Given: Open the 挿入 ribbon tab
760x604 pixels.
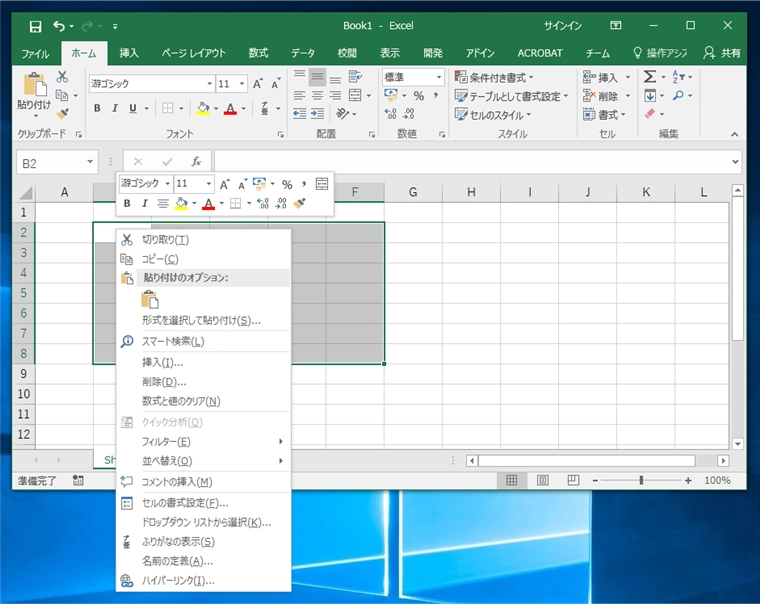Looking at the screenshot, I should pos(129,53).
